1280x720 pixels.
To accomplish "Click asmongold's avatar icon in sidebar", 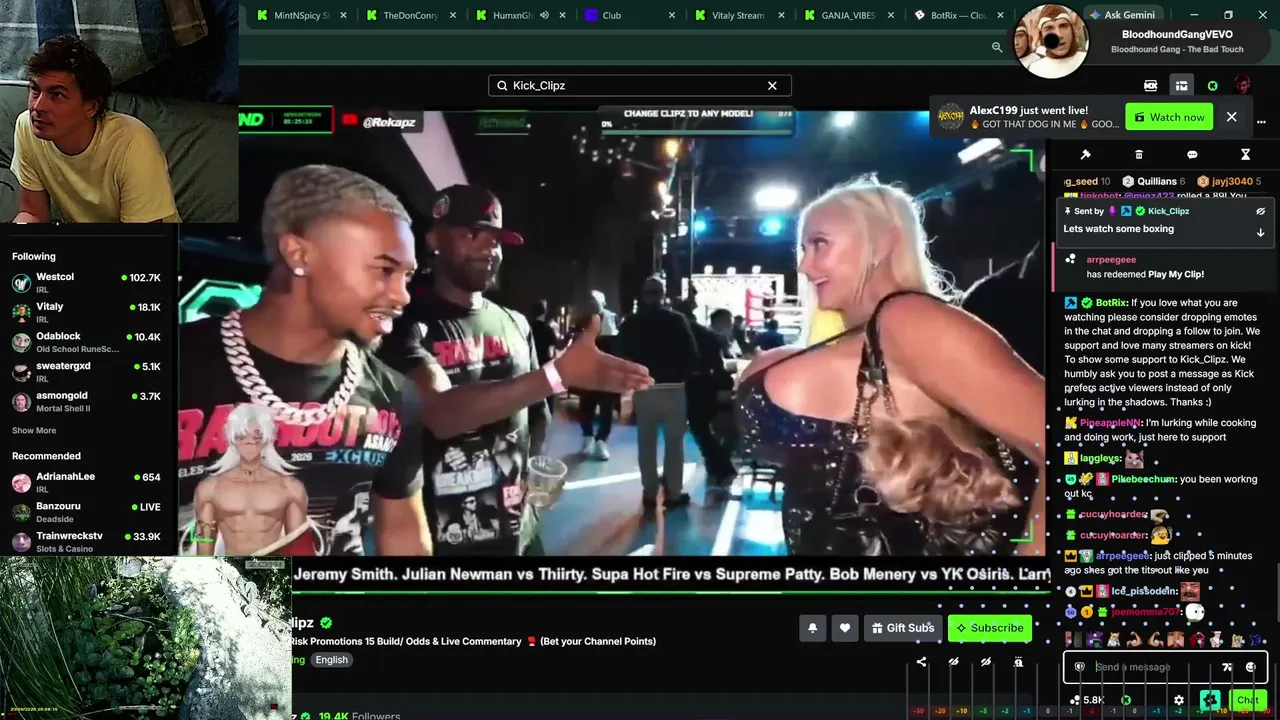I will pyautogui.click(x=21, y=402).
